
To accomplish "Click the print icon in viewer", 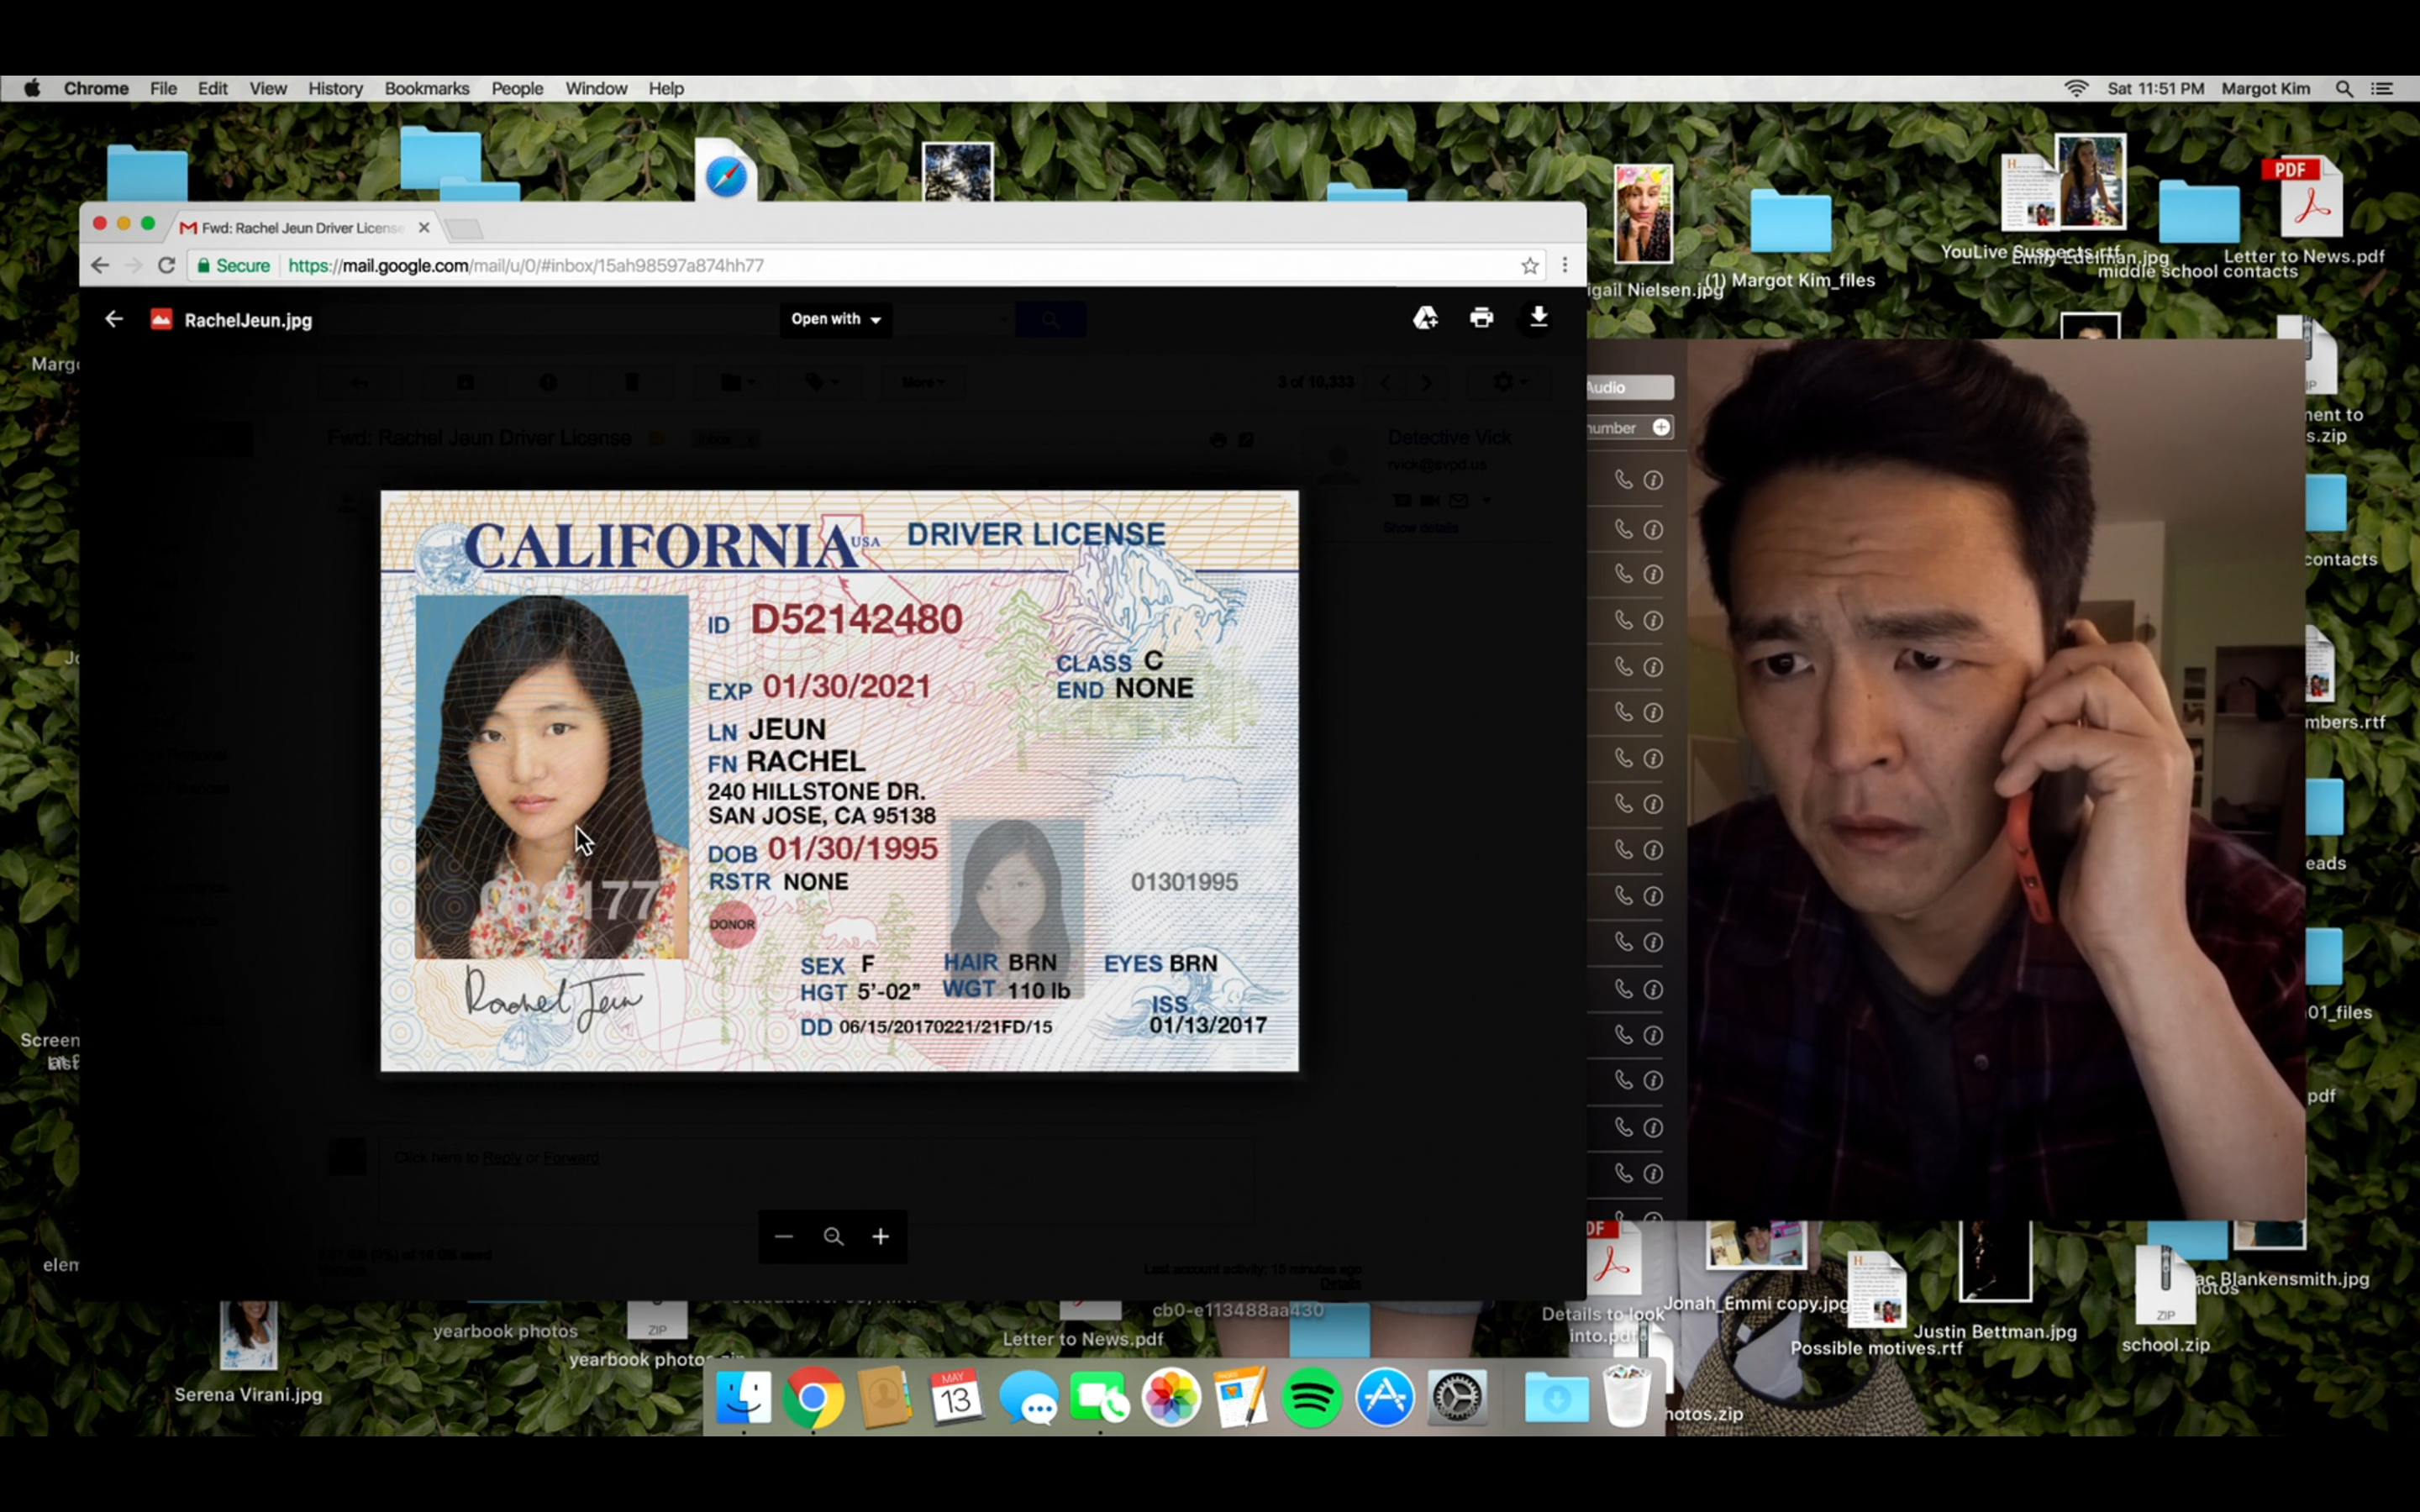I will point(1481,318).
